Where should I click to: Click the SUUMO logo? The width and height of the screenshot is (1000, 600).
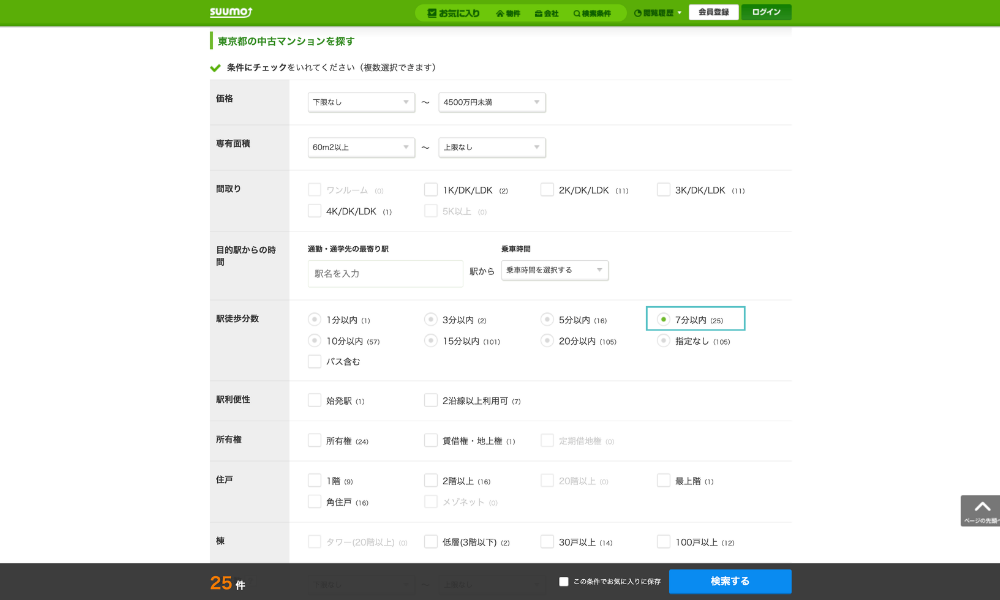point(231,12)
